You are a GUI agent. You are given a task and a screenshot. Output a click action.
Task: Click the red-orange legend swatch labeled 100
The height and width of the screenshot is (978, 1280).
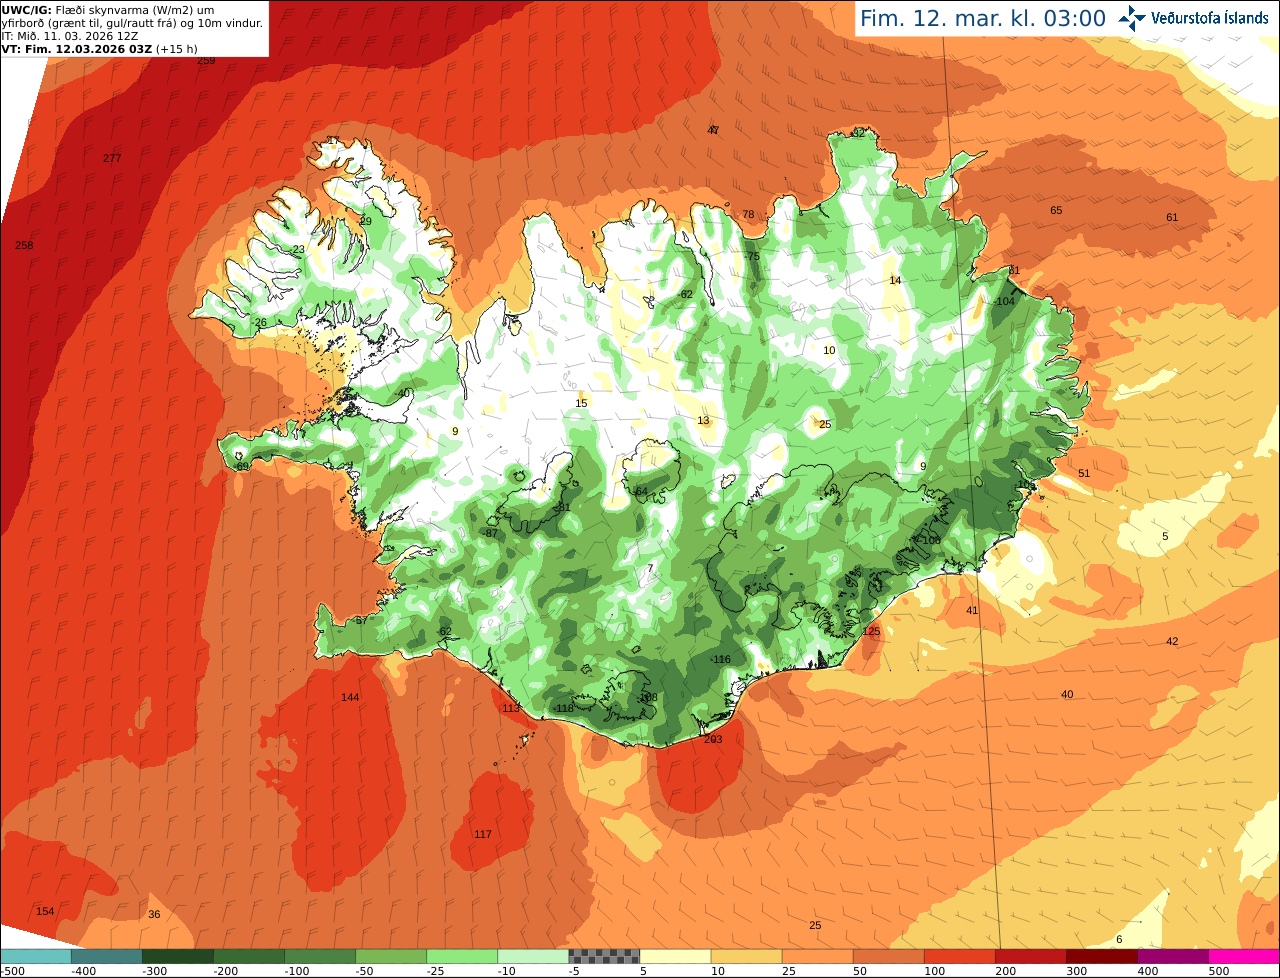(x=958, y=956)
